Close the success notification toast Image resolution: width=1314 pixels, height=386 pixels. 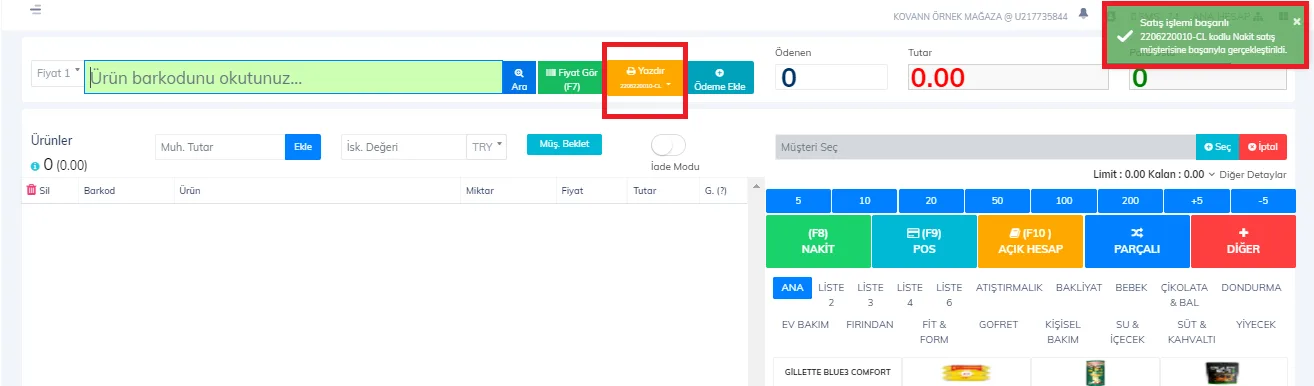1297,20
